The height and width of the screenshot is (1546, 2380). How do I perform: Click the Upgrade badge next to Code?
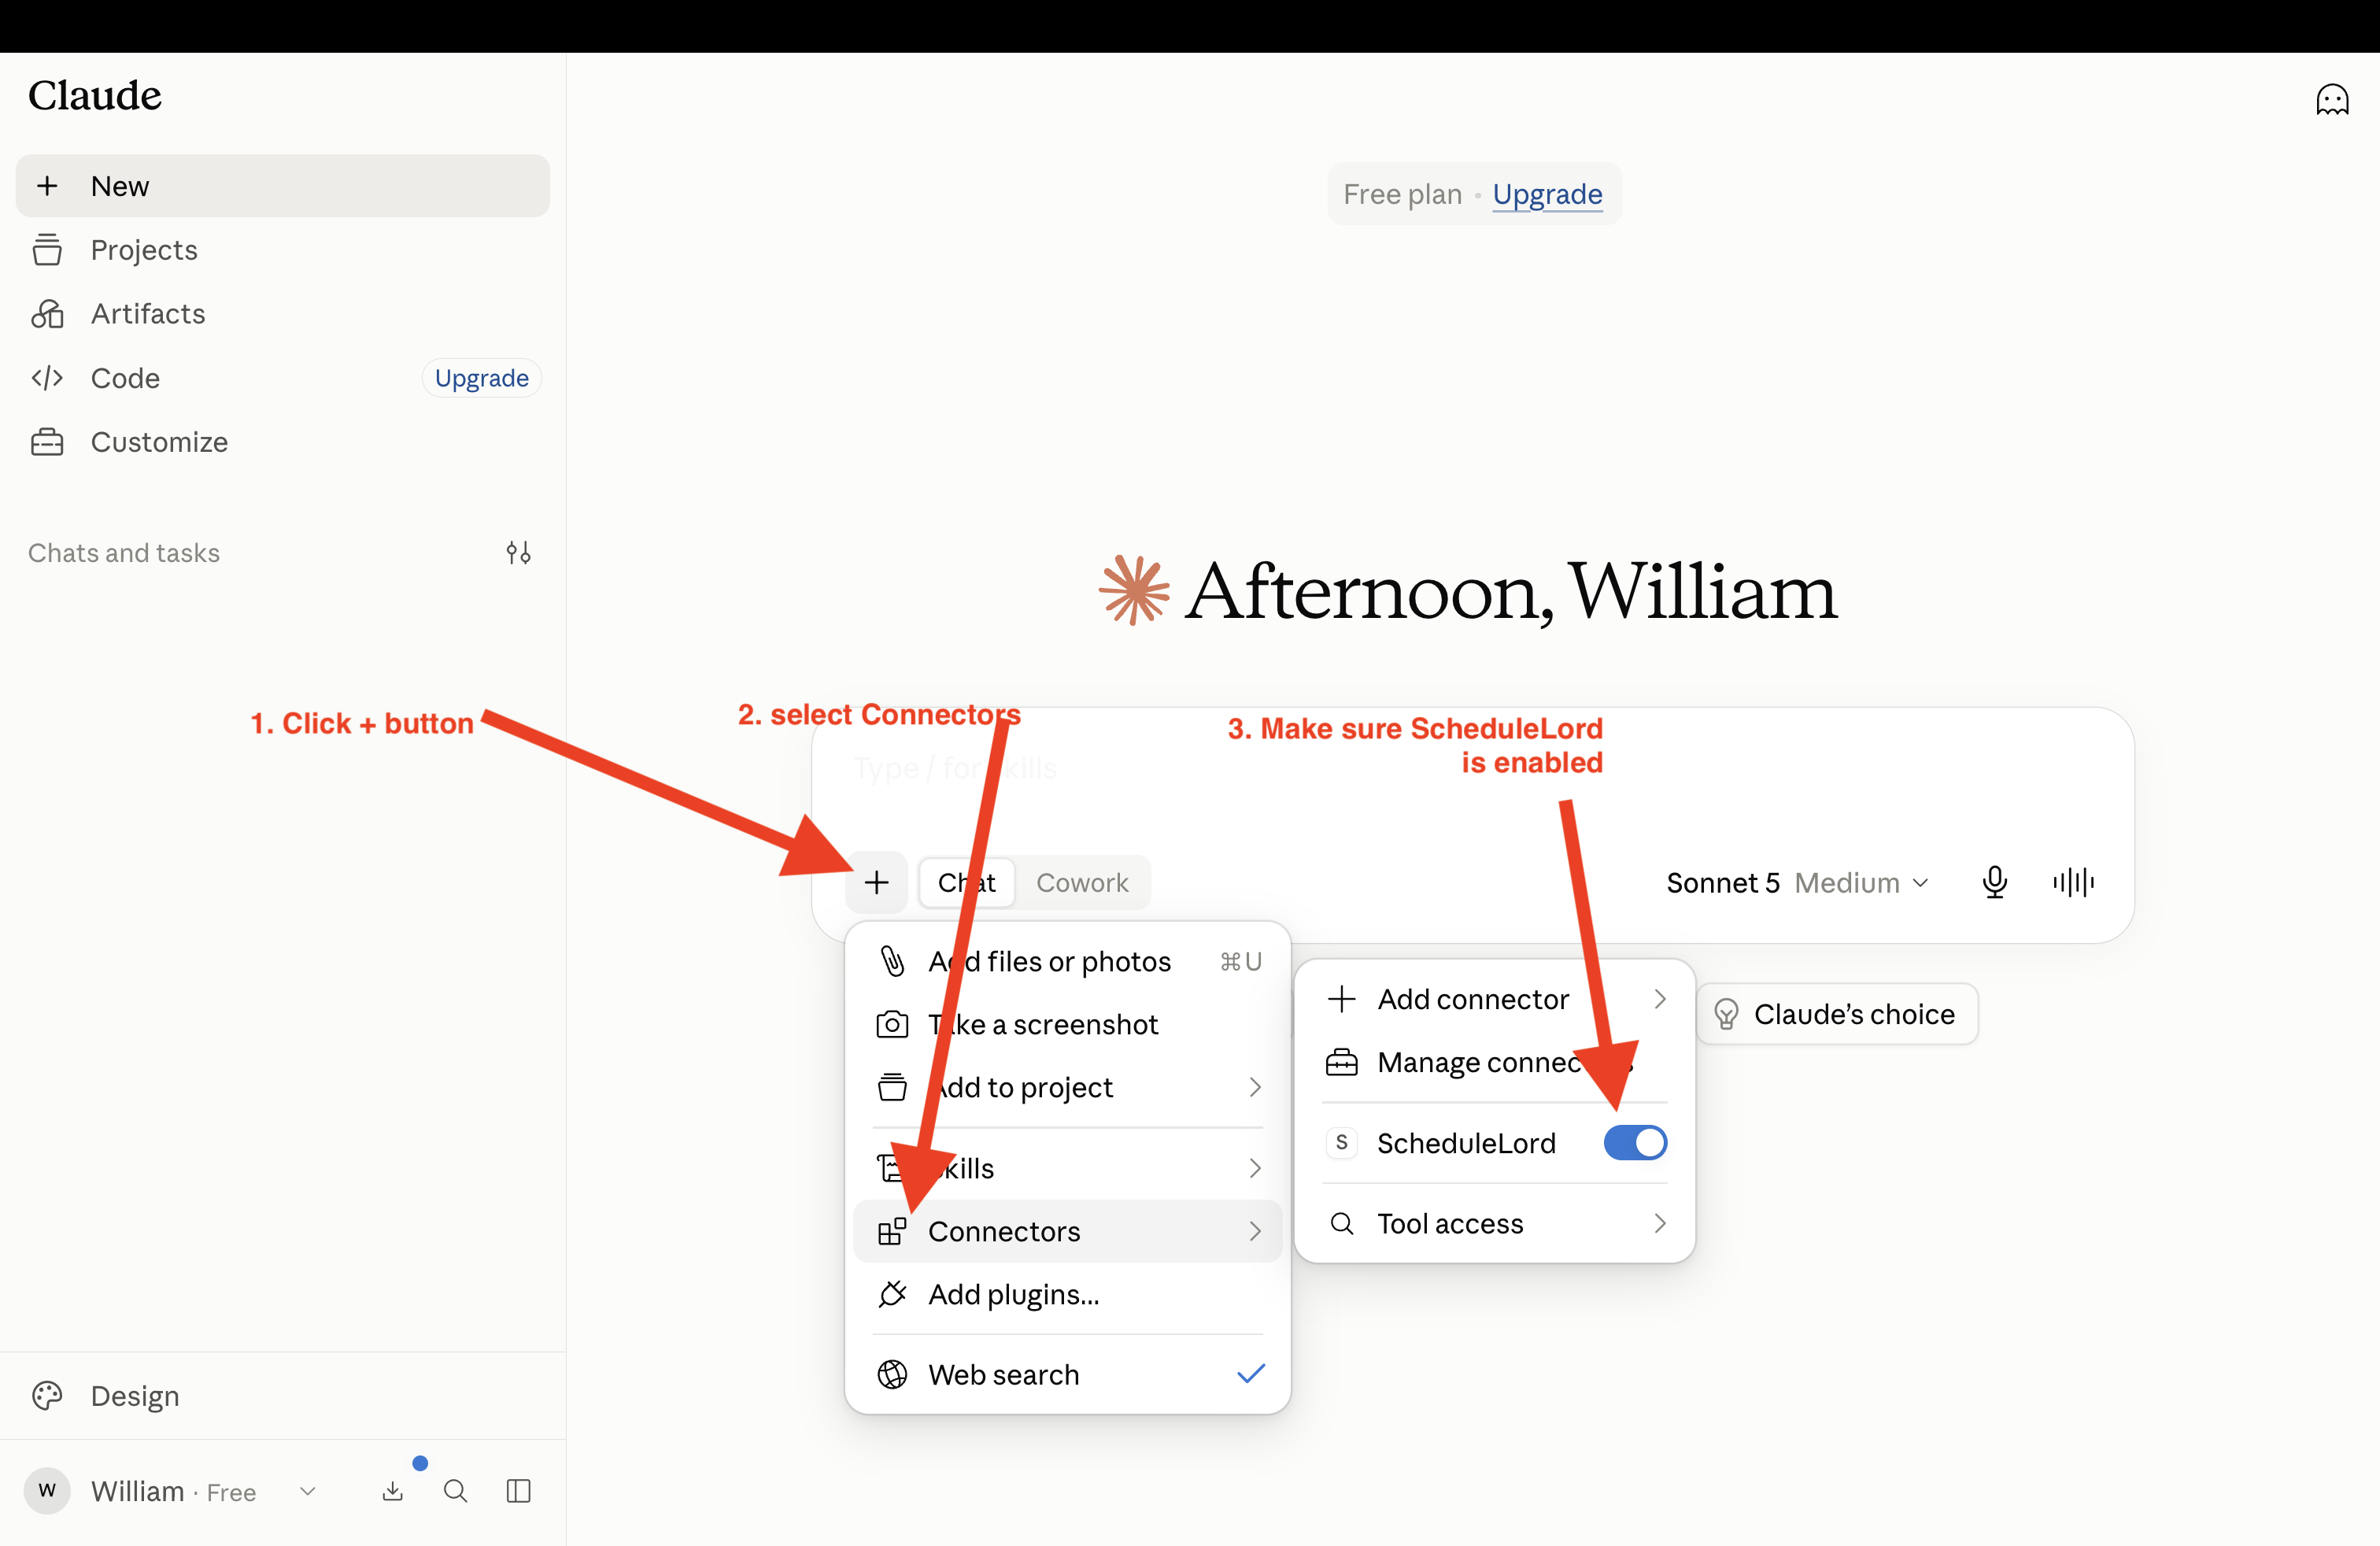pyautogui.click(x=481, y=378)
